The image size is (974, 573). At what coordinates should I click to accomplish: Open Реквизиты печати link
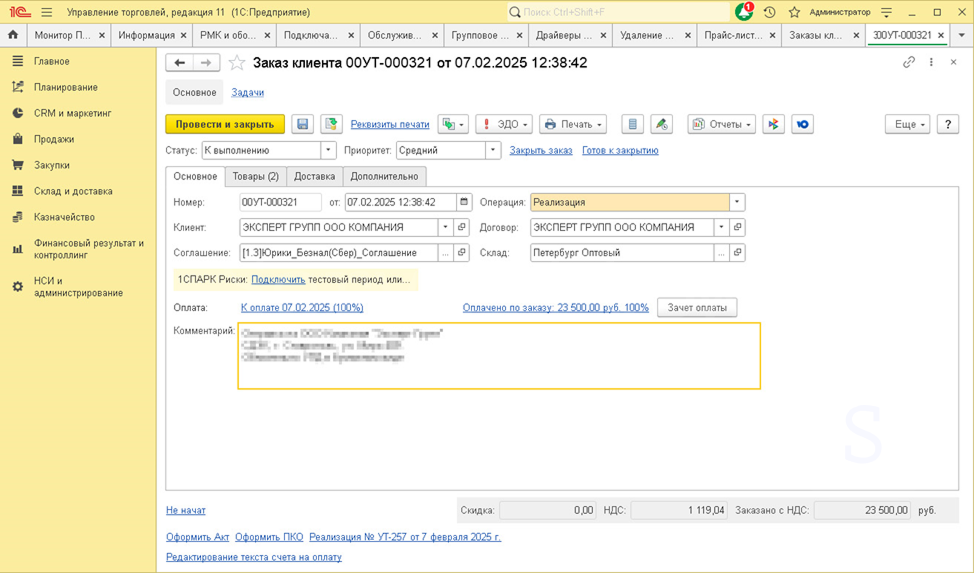[390, 124]
